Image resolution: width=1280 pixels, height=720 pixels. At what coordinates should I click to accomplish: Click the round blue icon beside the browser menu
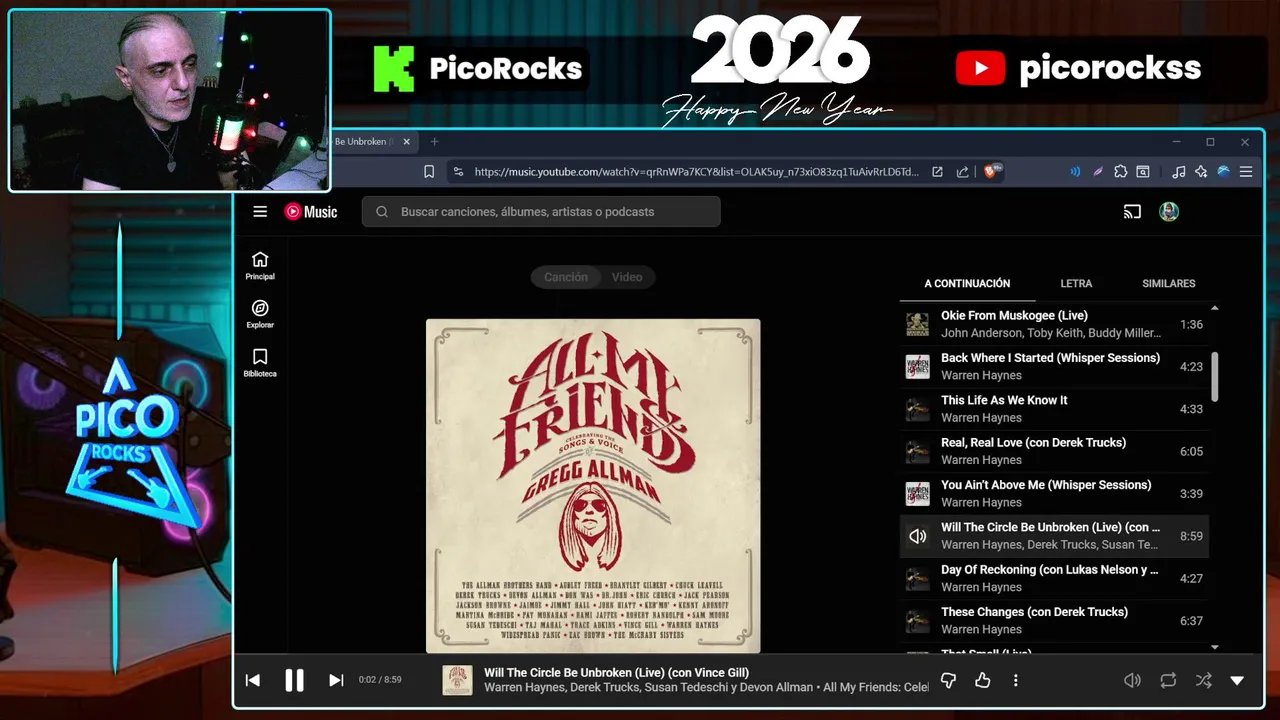click(x=1223, y=172)
